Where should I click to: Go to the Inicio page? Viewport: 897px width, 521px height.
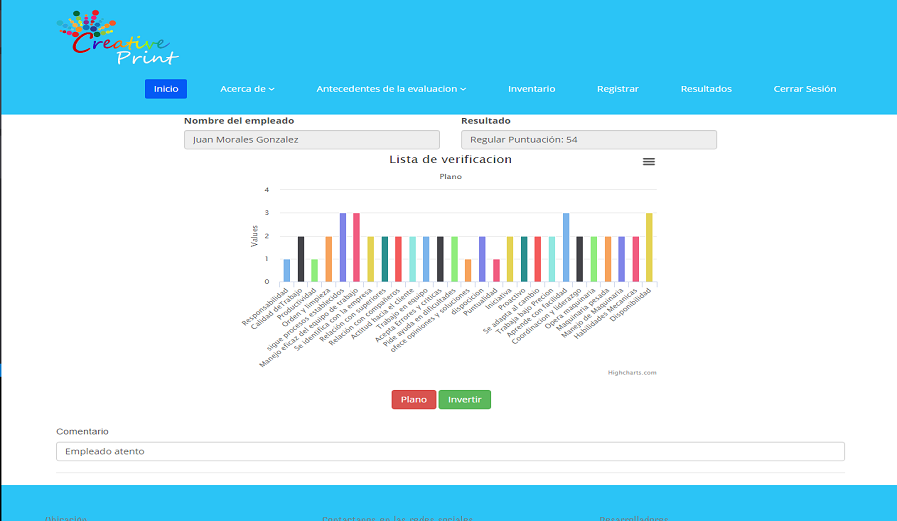tap(166, 89)
